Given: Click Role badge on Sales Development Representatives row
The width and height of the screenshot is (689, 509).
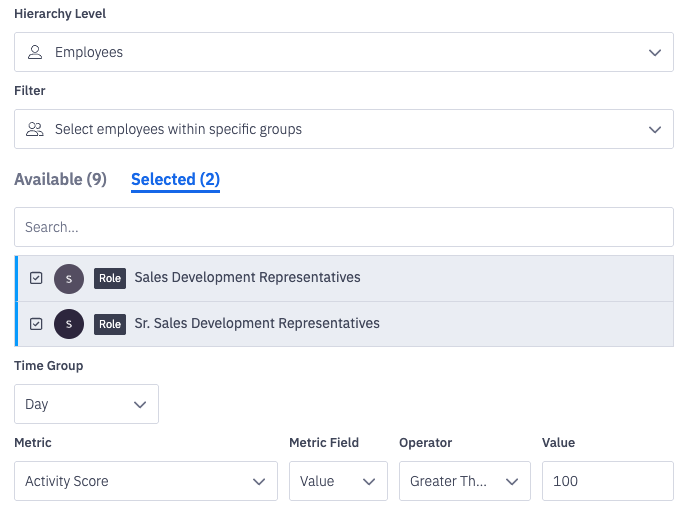Looking at the screenshot, I should pyautogui.click(x=110, y=278).
